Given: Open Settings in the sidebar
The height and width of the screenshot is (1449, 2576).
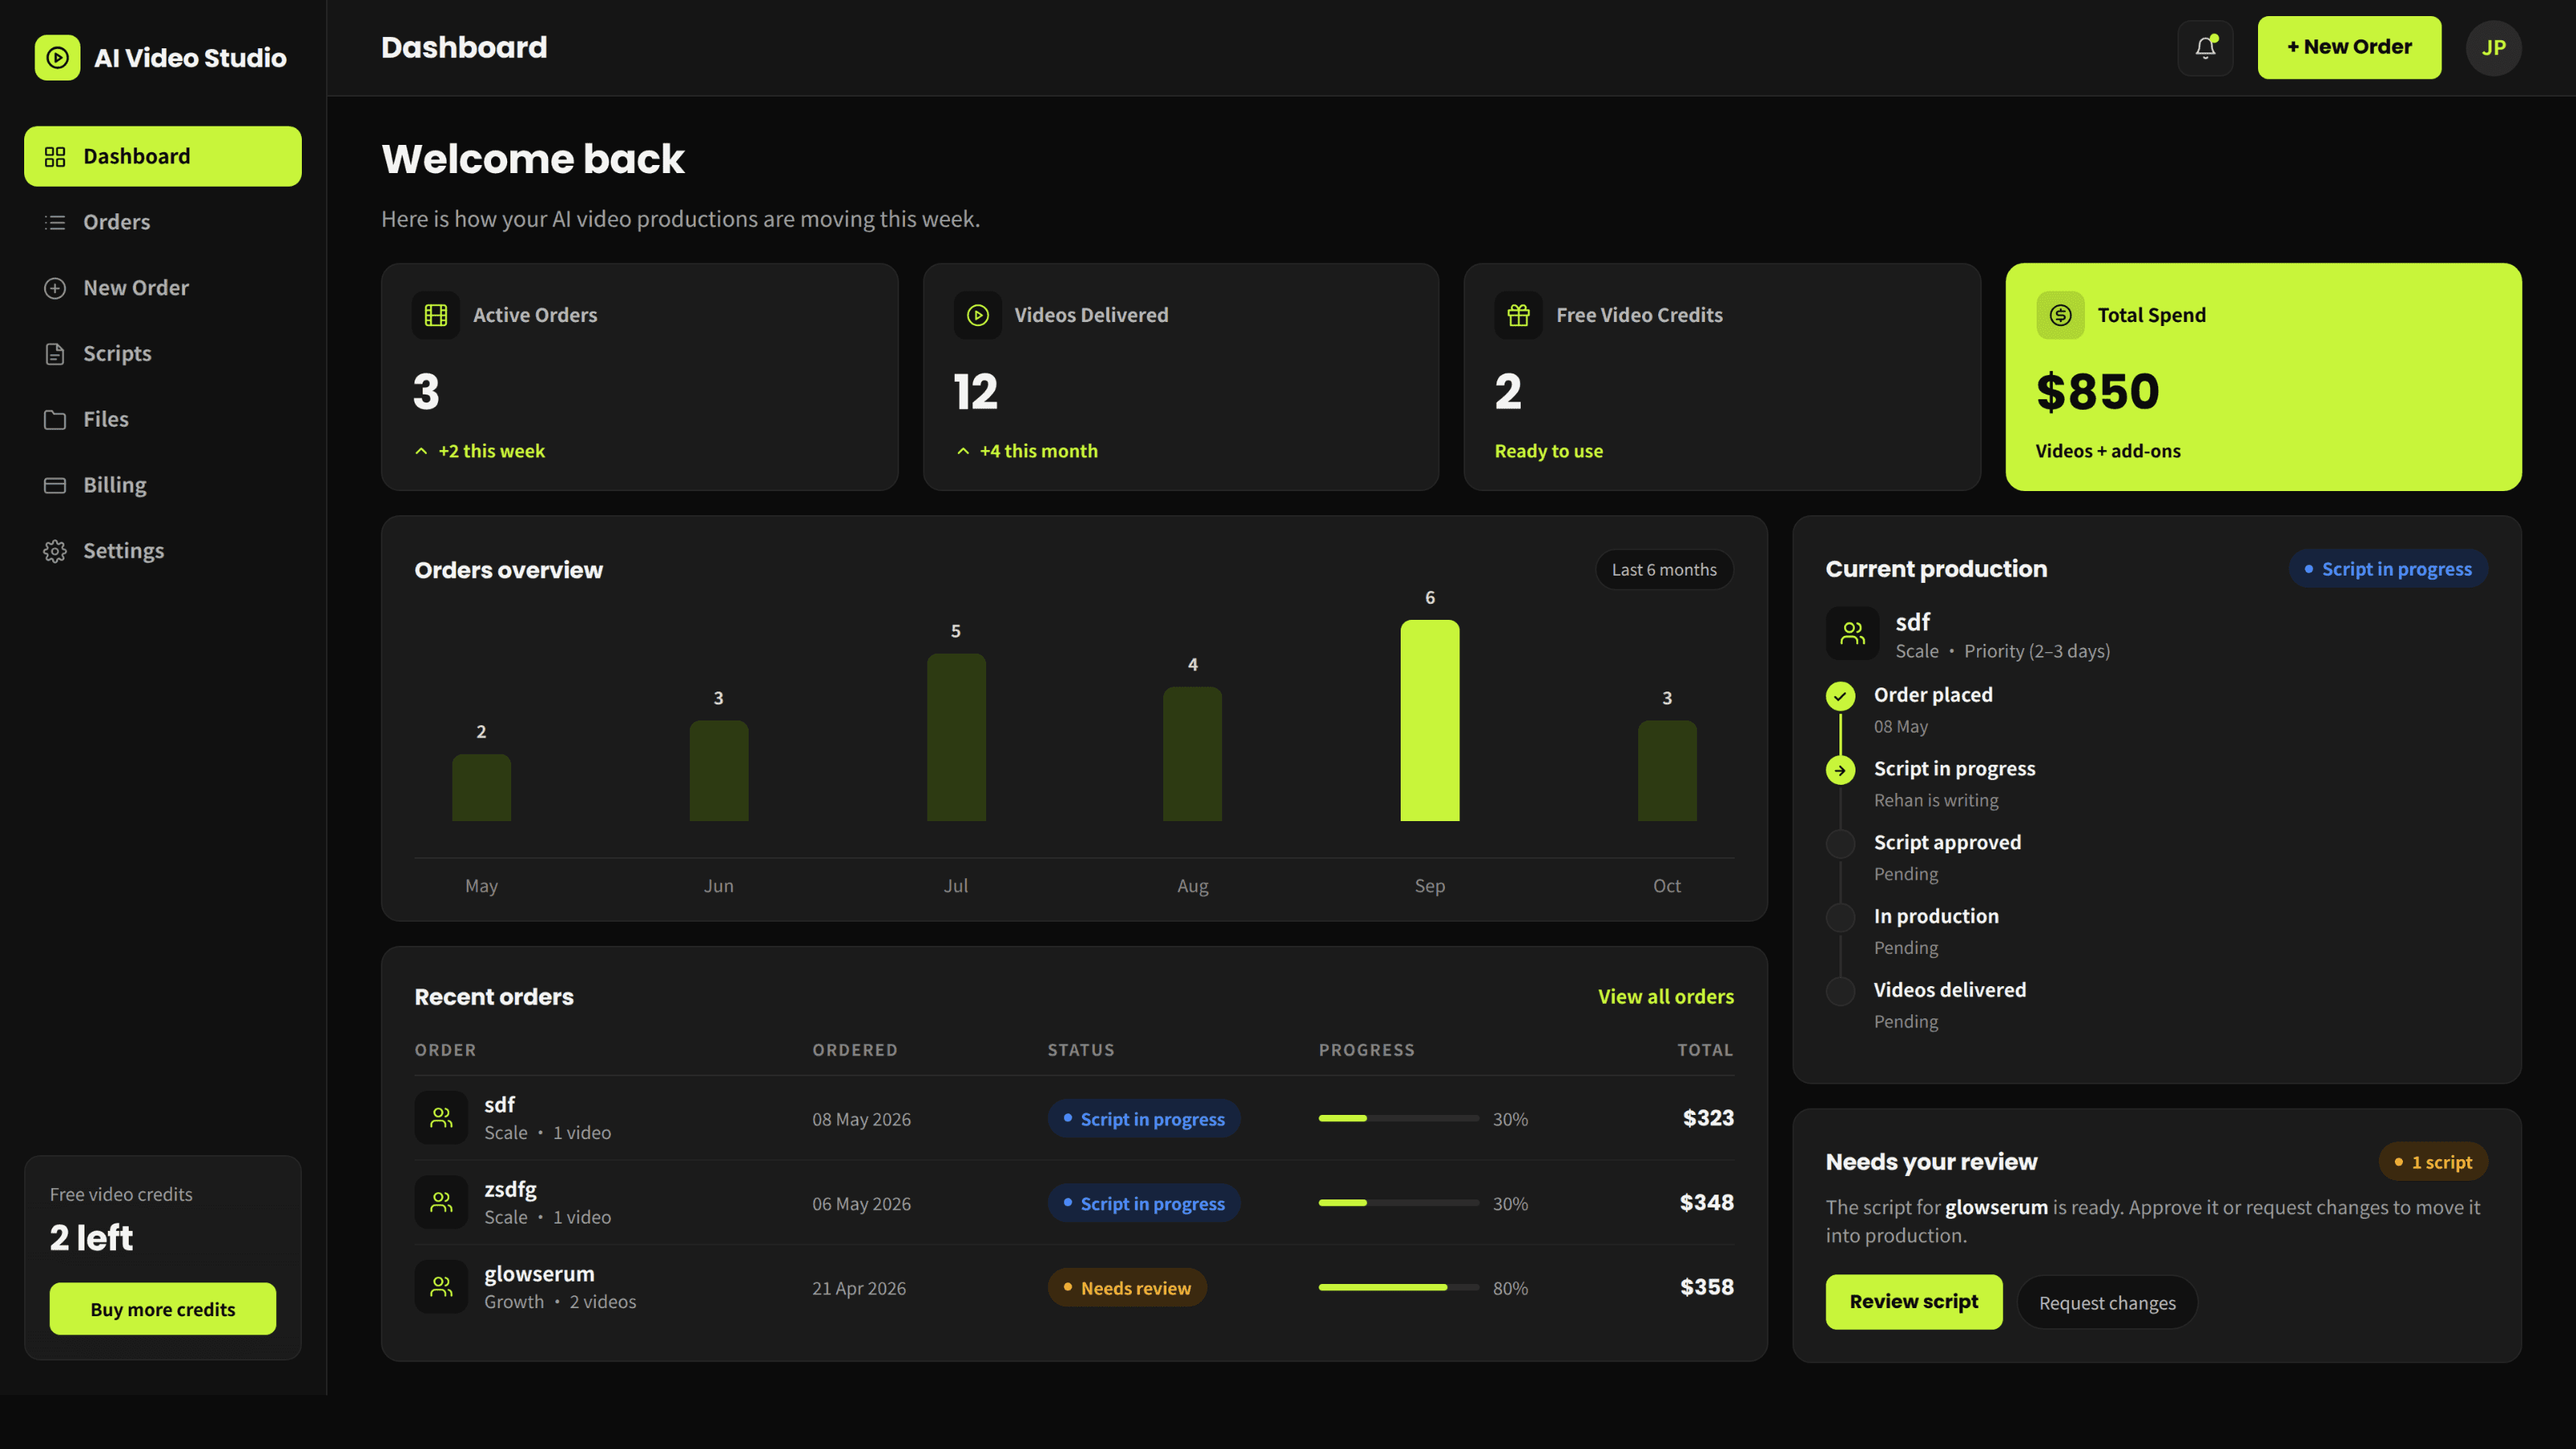Looking at the screenshot, I should [x=163, y=551].
